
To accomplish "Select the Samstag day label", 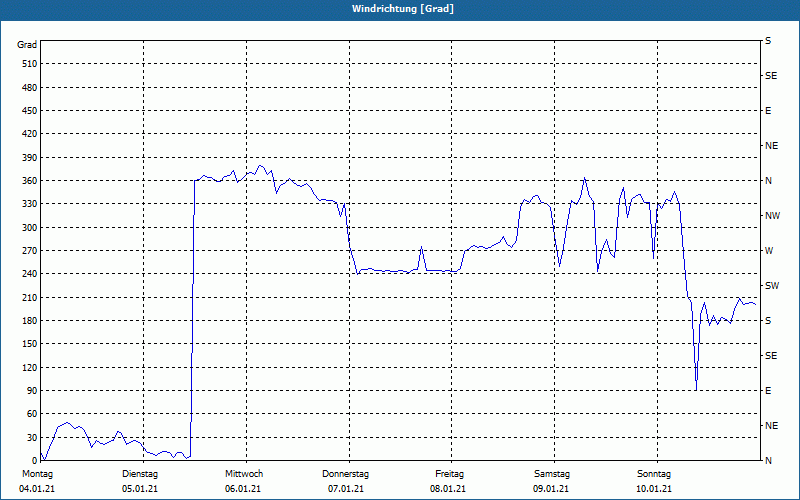I will point(552,474).
